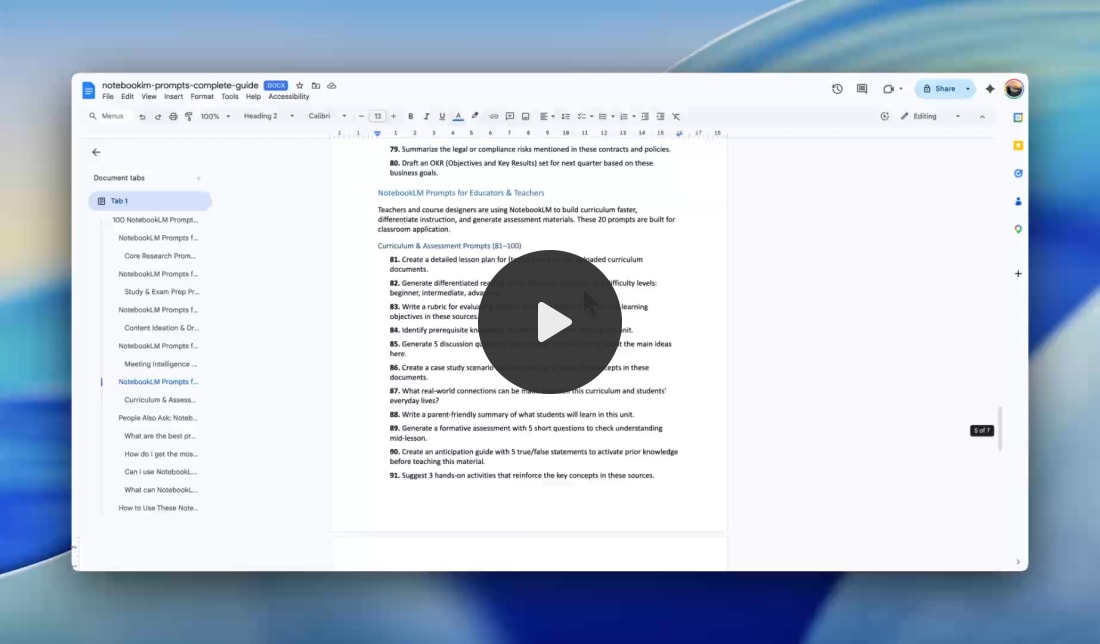Insert a link from the toolbar
The width and height of the screenshot is (1100, 644).
(494, 116)
